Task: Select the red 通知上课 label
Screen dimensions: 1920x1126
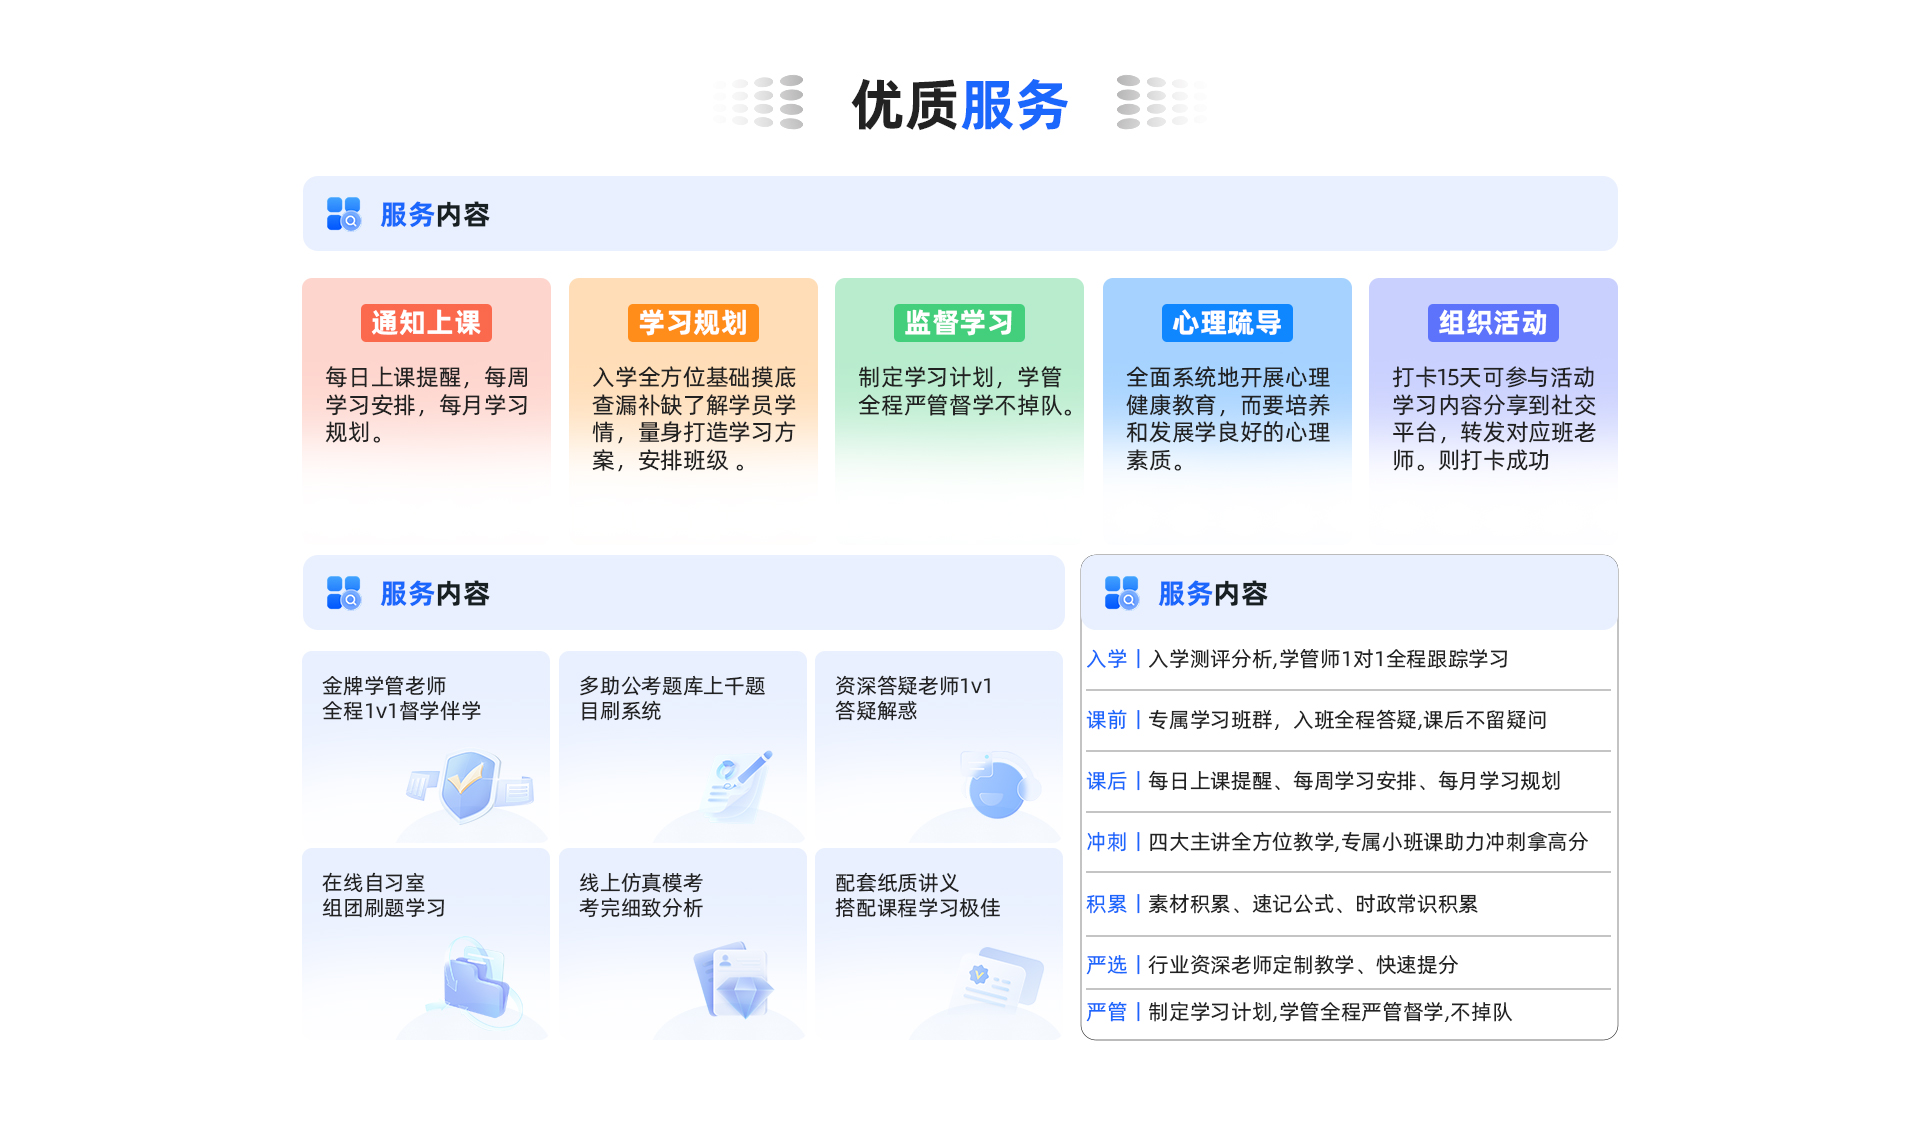Action: coord(426,323)
